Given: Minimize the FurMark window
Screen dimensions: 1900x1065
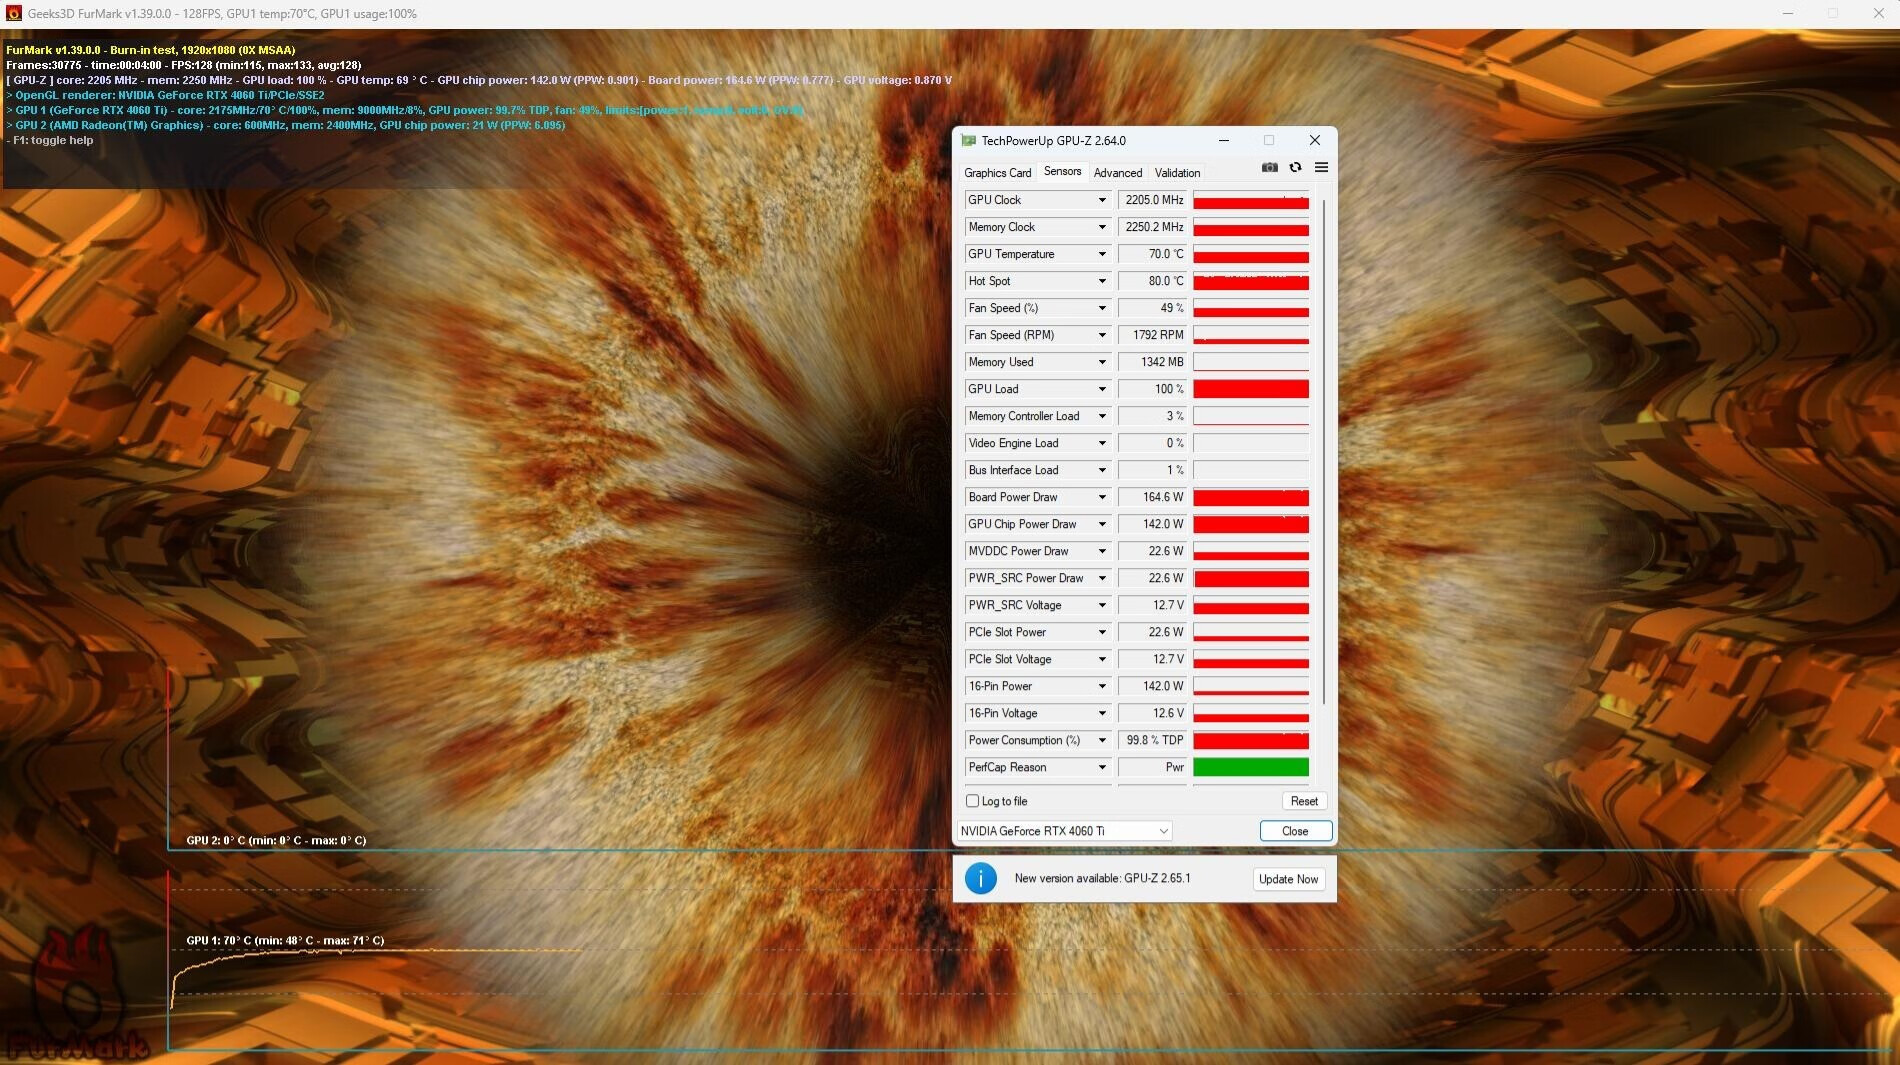Looking at the screenshot, I should 1788,13.
